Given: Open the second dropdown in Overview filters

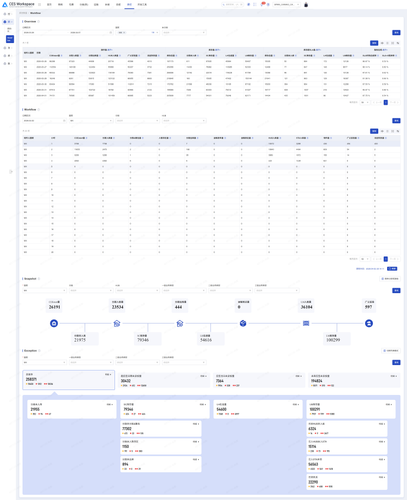Looking at the screenshot, I should click(138, 33).
